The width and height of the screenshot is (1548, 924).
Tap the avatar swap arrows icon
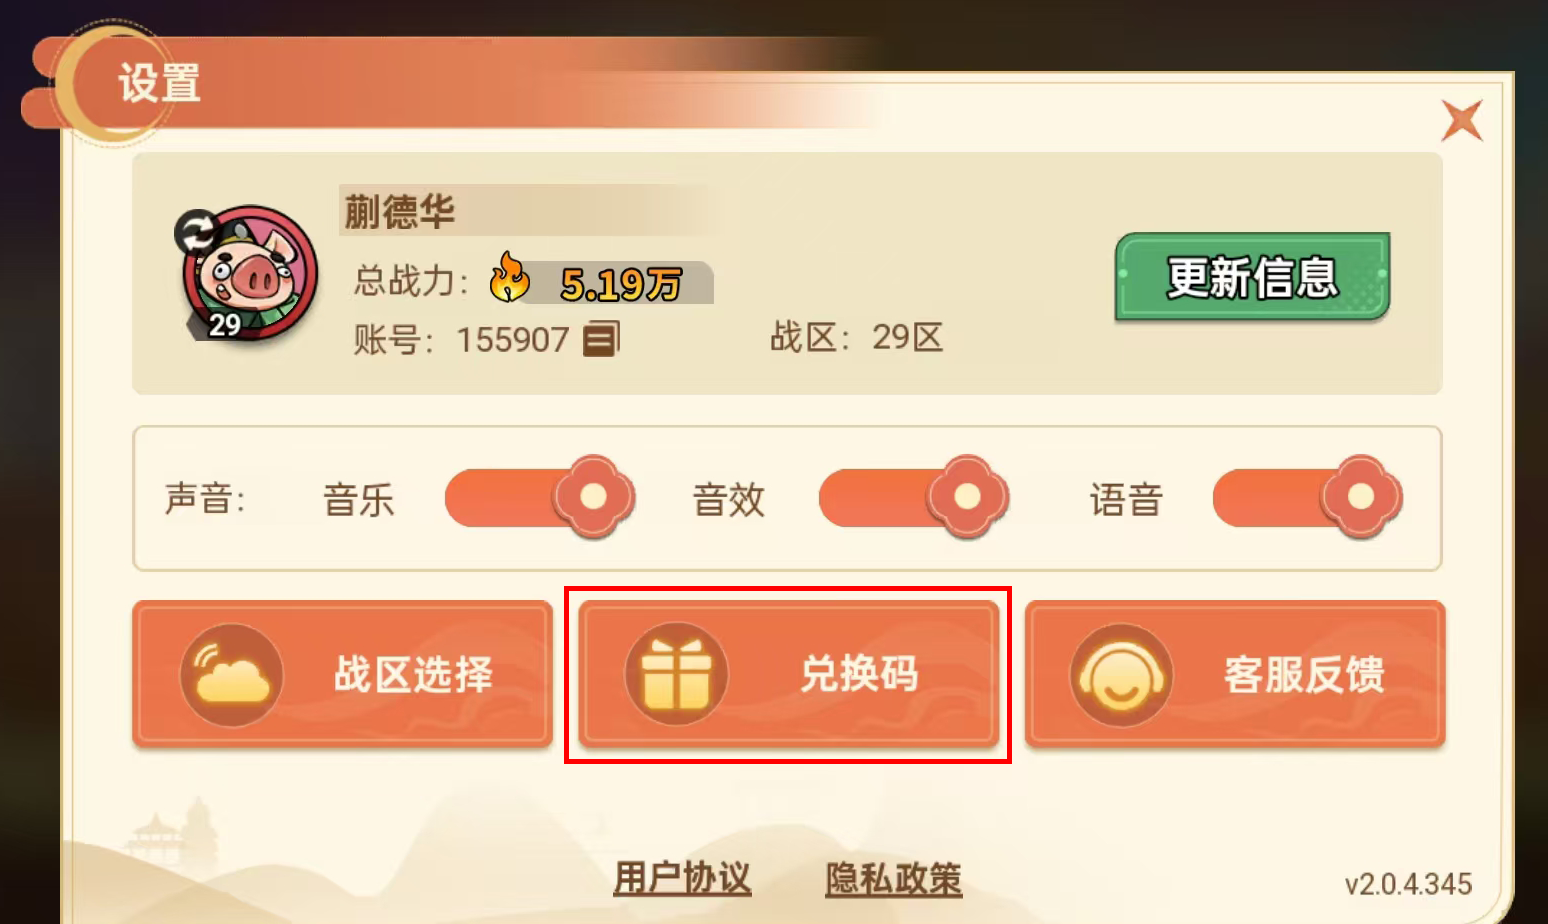[199, 232]
